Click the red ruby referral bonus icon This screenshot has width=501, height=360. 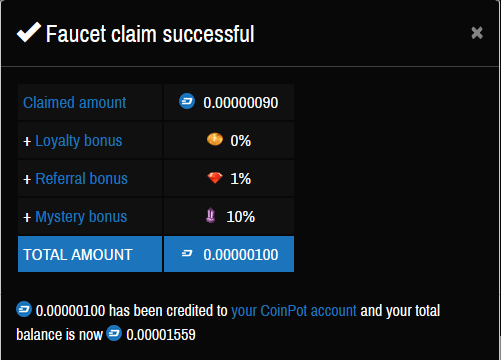click(215, 178)
